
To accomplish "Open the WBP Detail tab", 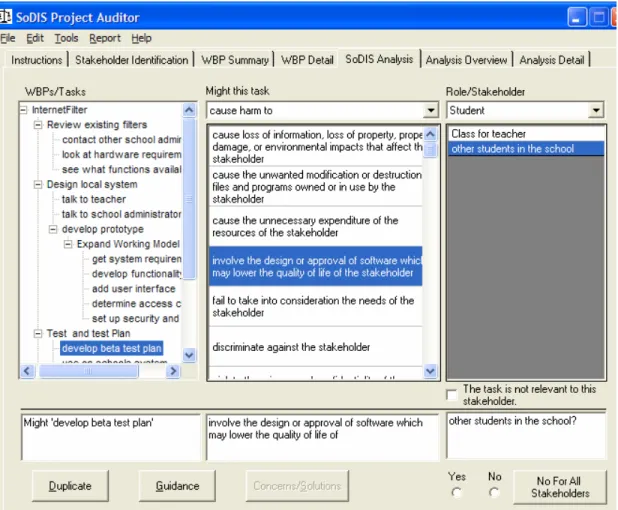I will [x=307, y=60].
